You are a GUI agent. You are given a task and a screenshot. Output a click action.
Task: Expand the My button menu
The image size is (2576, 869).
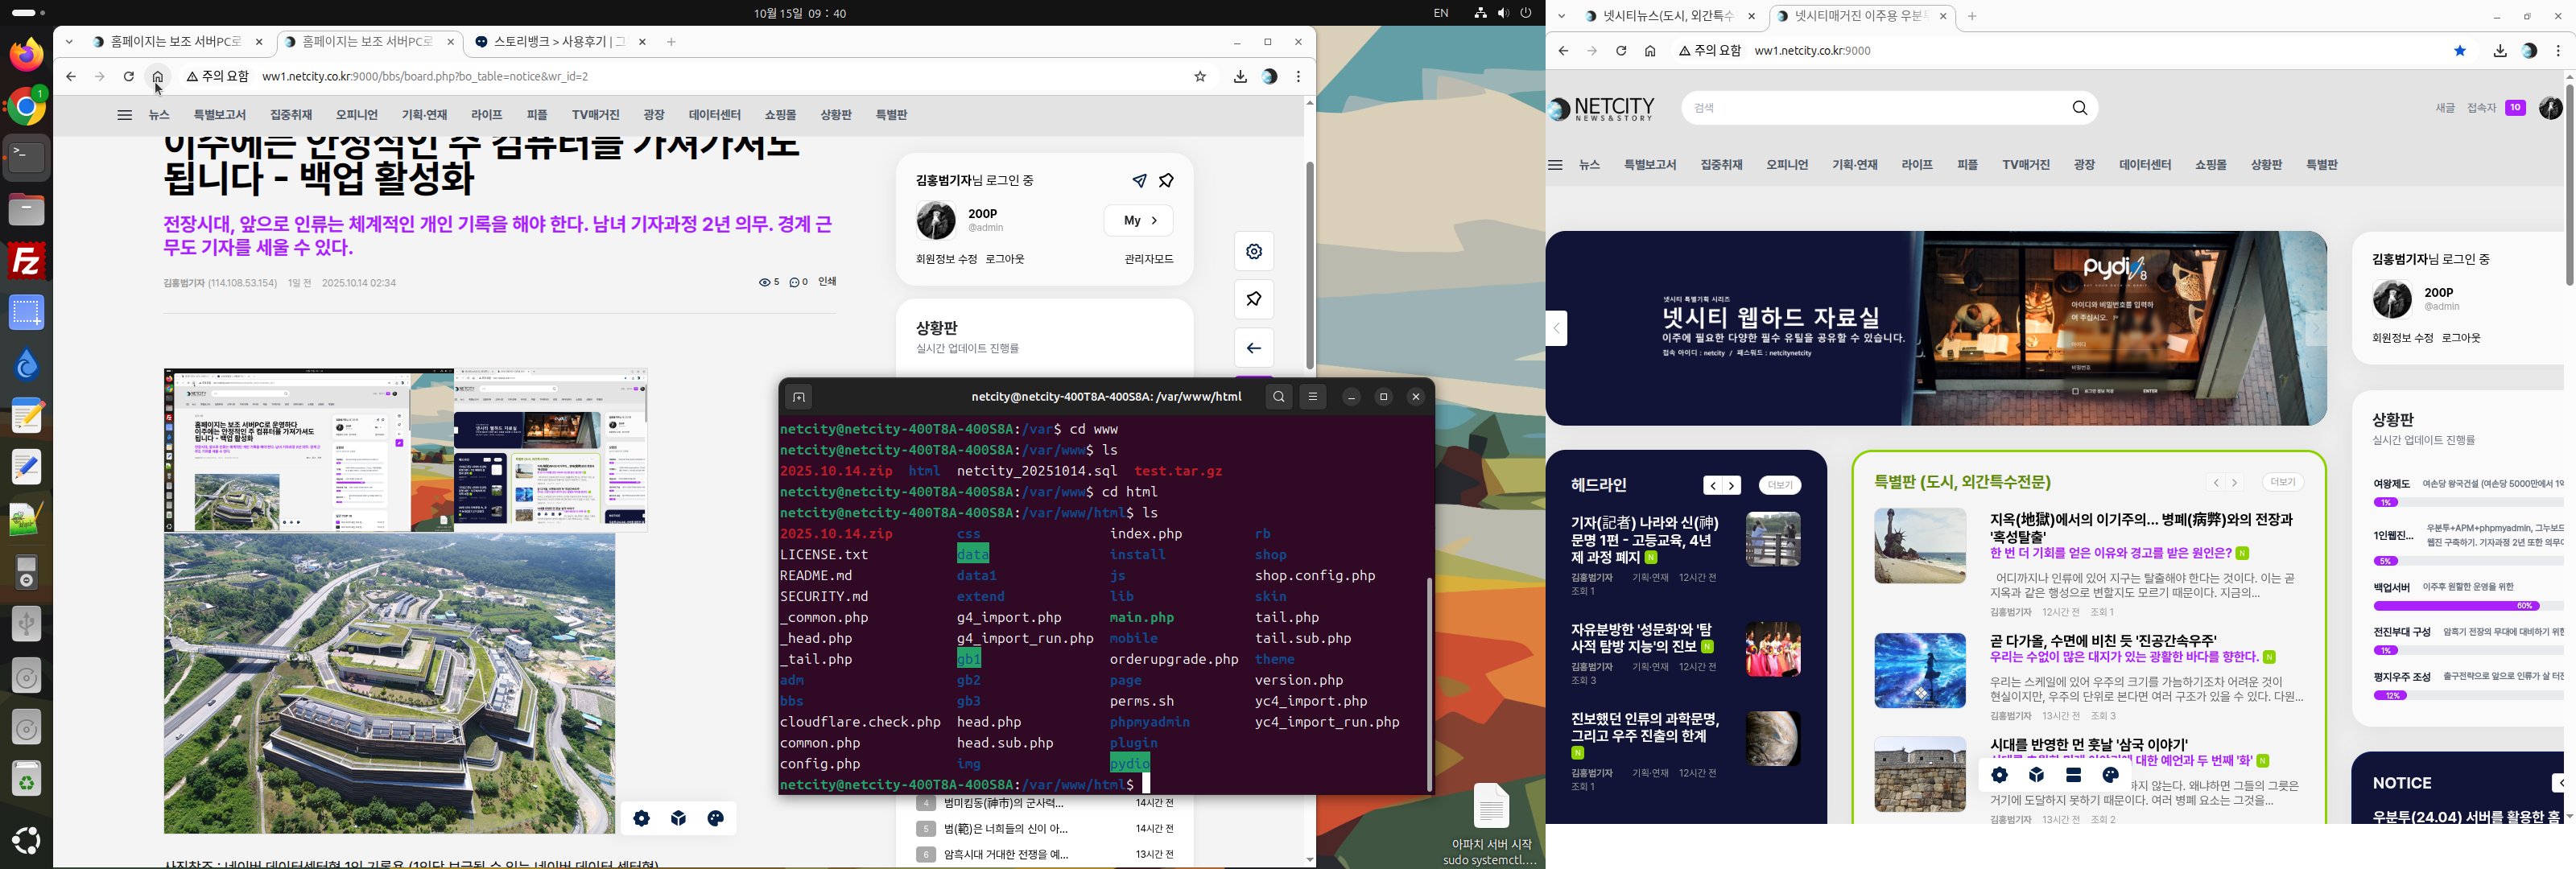[1138, 220]
